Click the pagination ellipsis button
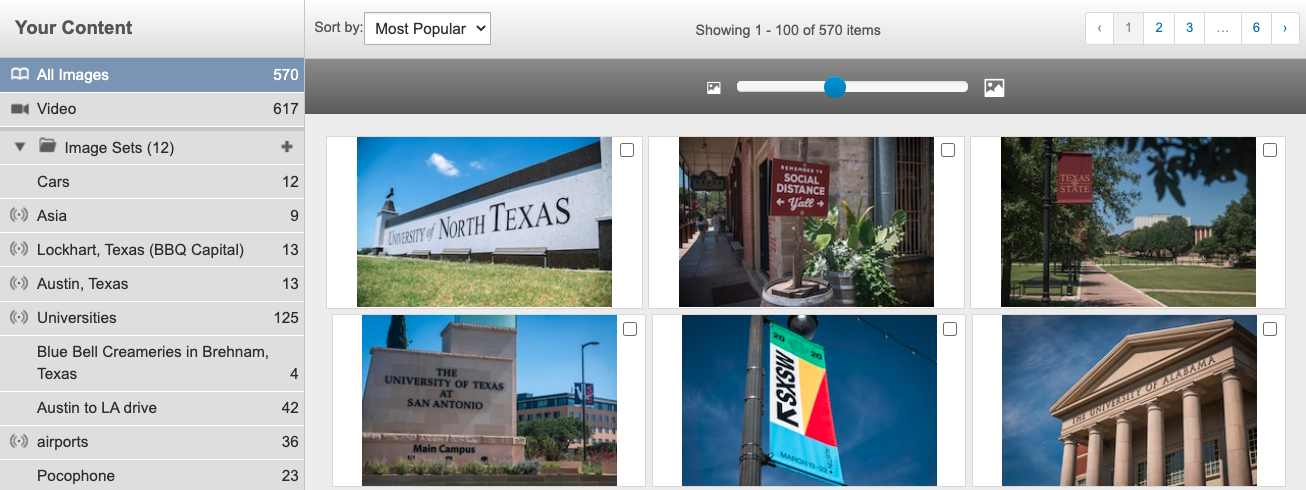Viewport: 1306px width, 490px height. pos(1223,28)
